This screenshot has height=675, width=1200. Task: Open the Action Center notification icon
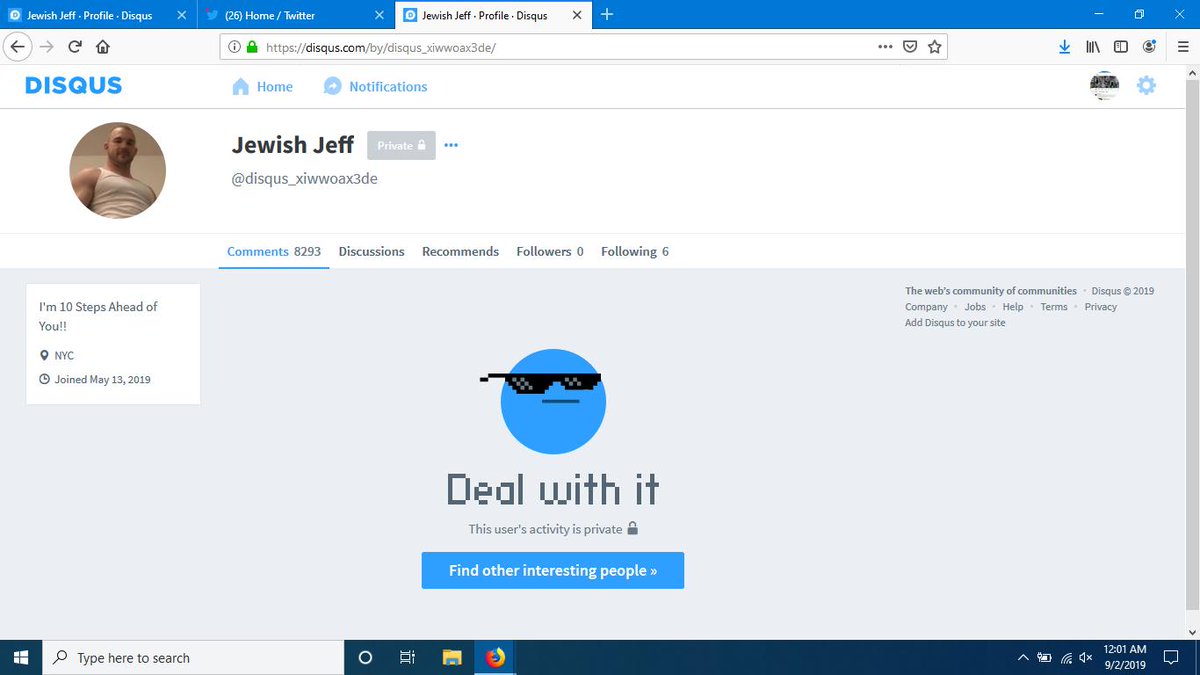[x=1169, y=657]
